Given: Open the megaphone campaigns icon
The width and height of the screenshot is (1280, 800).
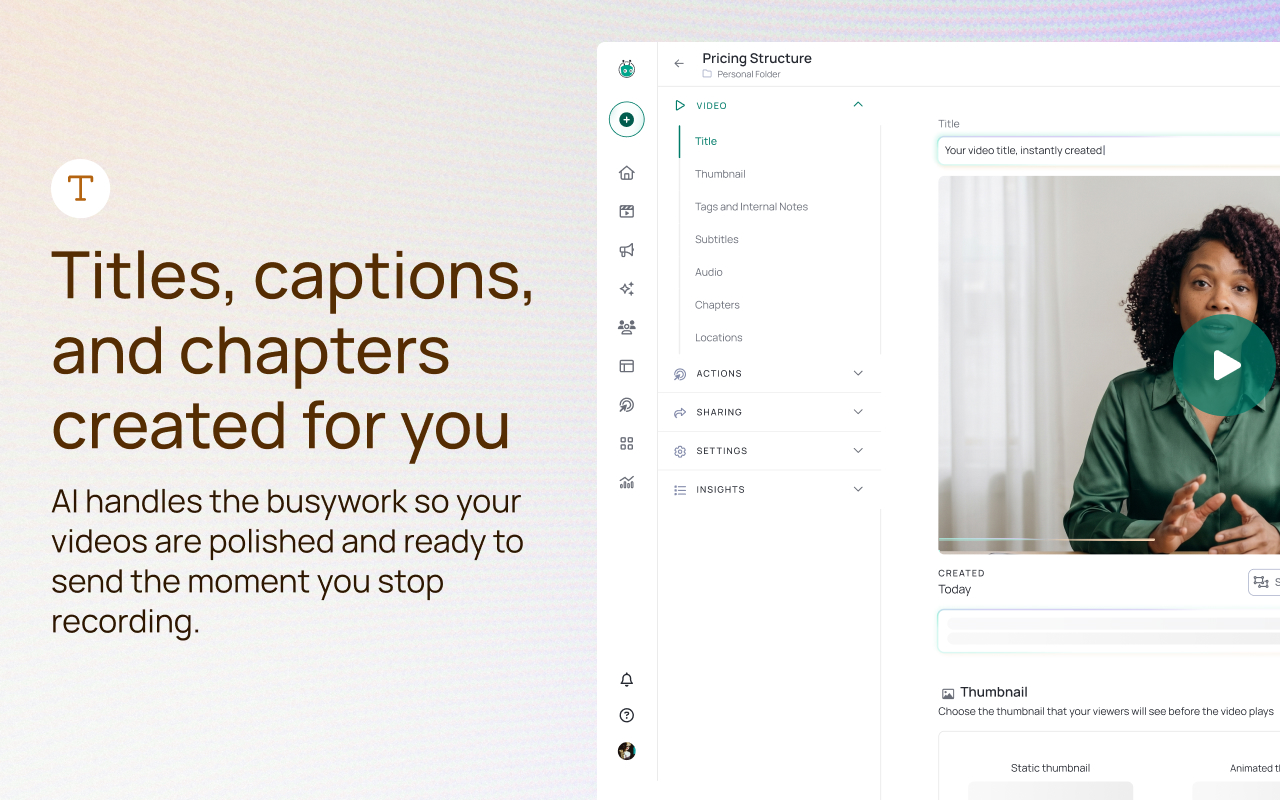Looking at the screenshot, I should 627,250.
